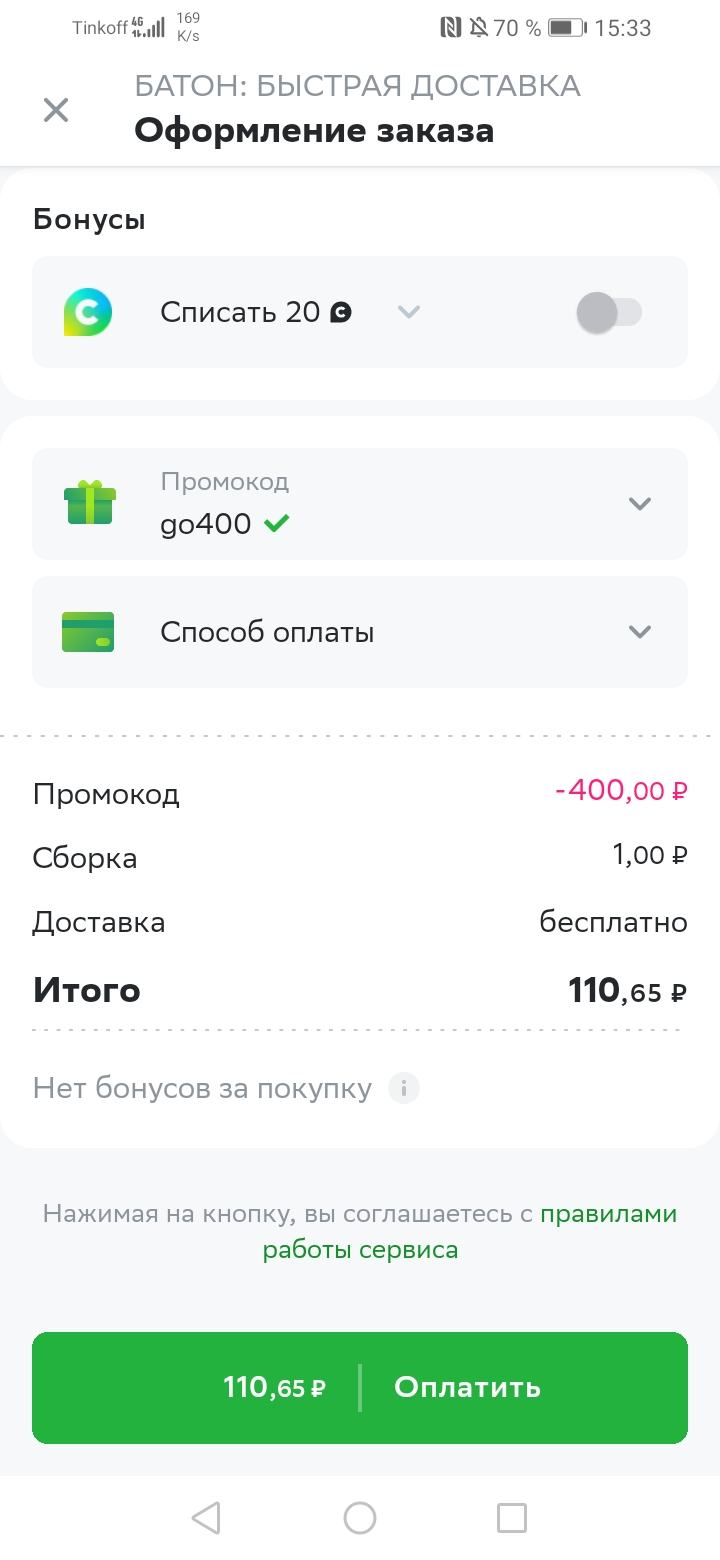Tap the Итого total amount 110,65 ₽
Screen dimensions: 720x1560
pyautogui.click(x=627, y=991)
